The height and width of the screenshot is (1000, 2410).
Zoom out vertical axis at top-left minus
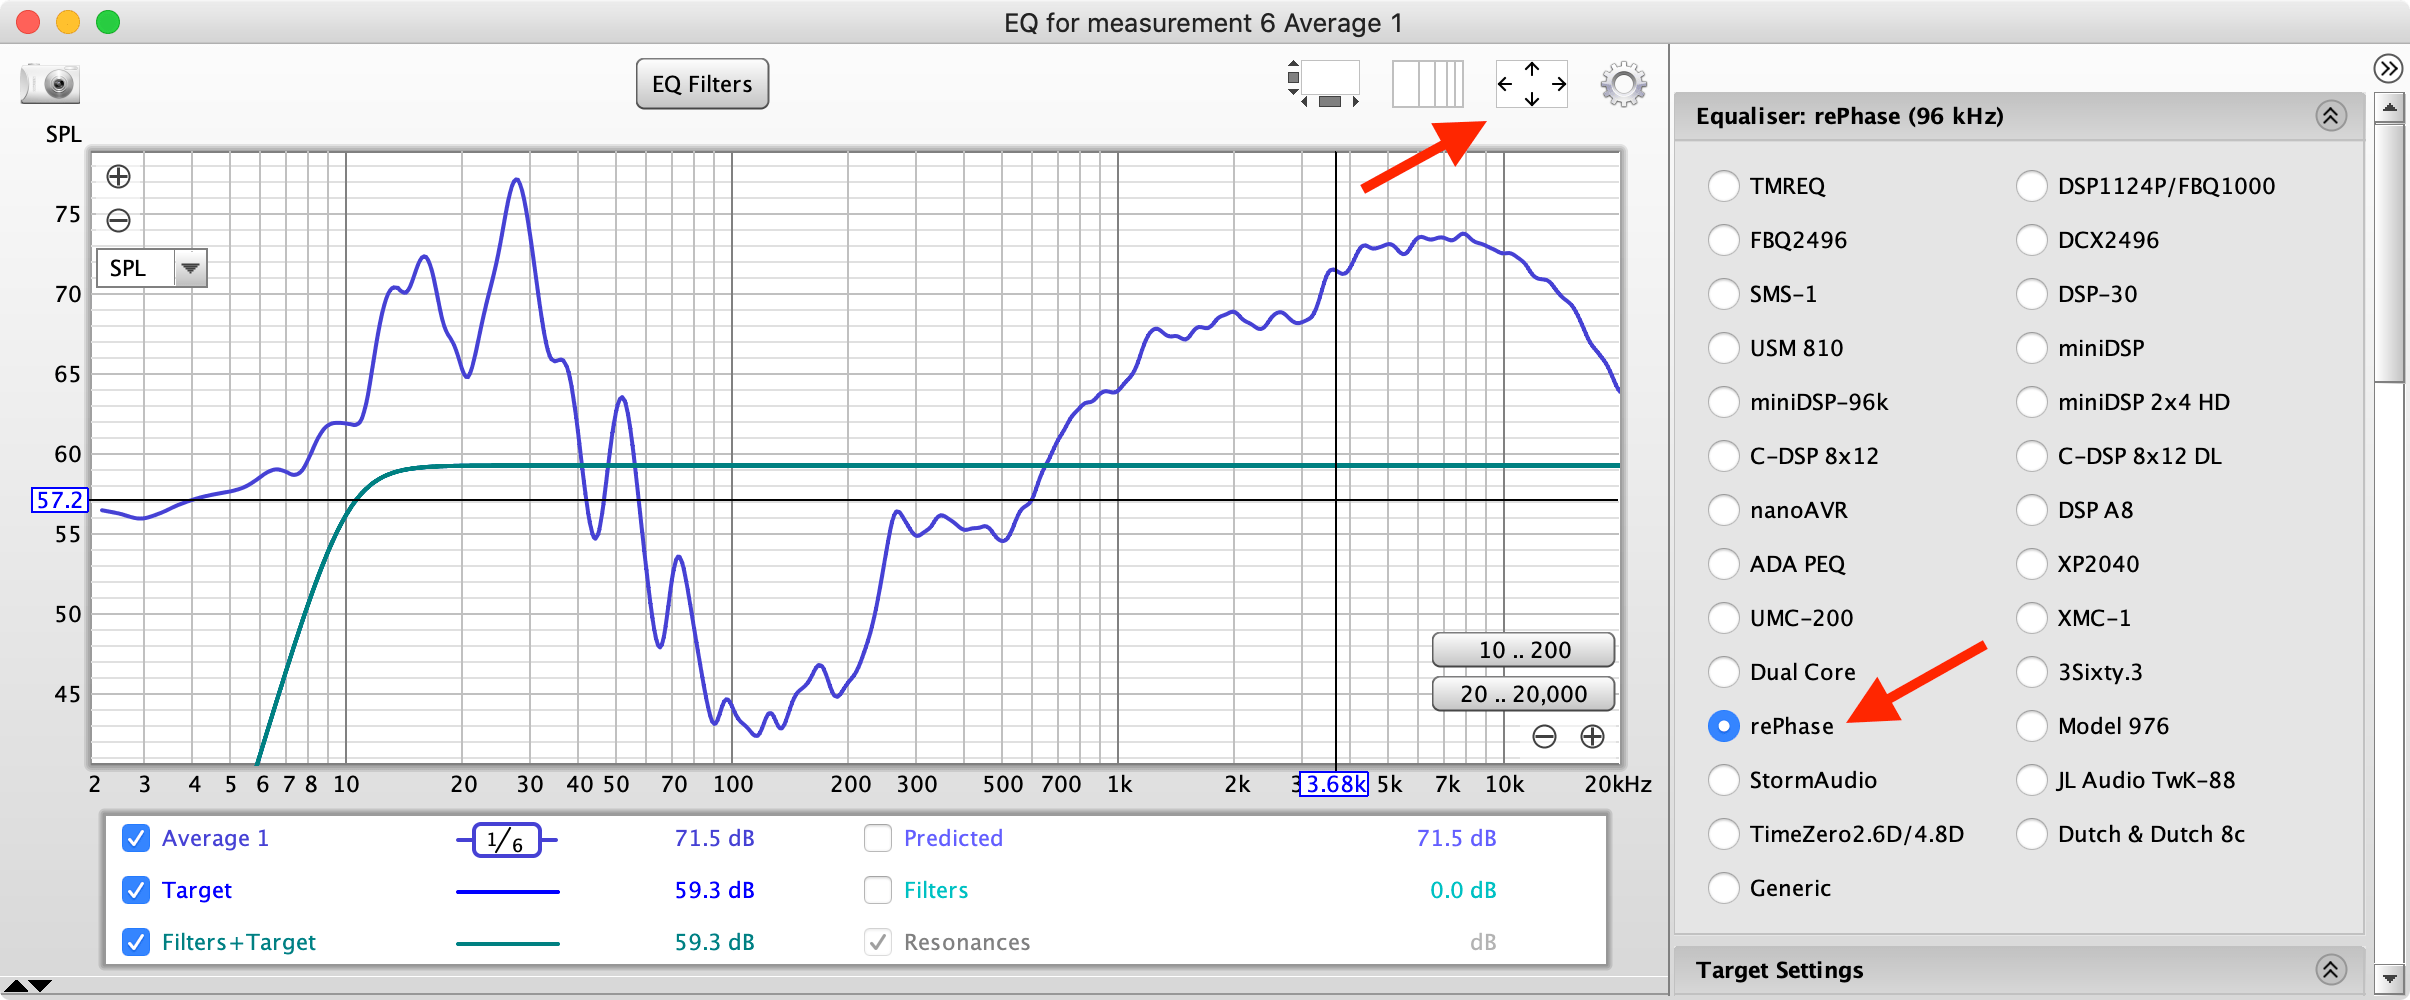pyautogui.click(x=119, y=220)
